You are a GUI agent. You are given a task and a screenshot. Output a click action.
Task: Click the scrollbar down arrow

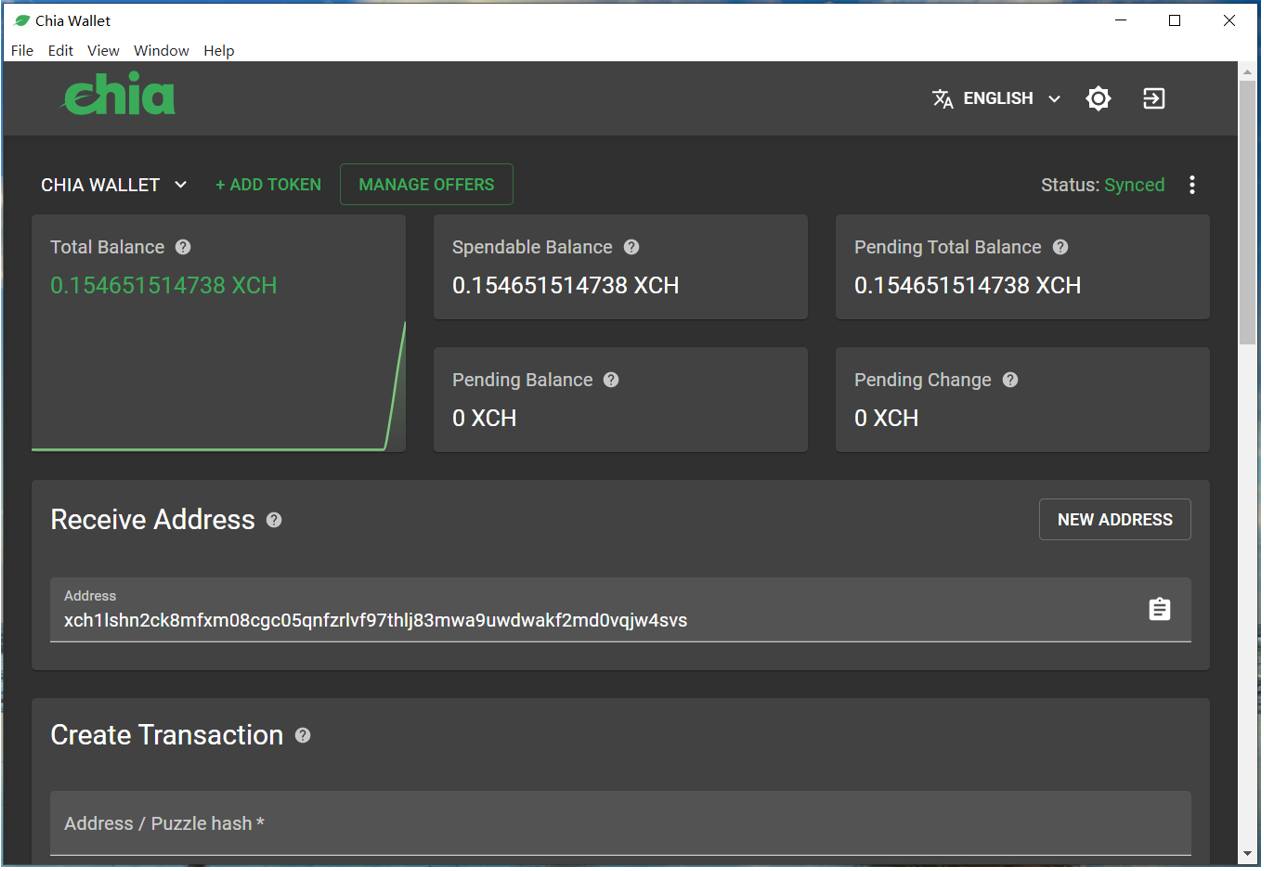tap(1247, 854)
